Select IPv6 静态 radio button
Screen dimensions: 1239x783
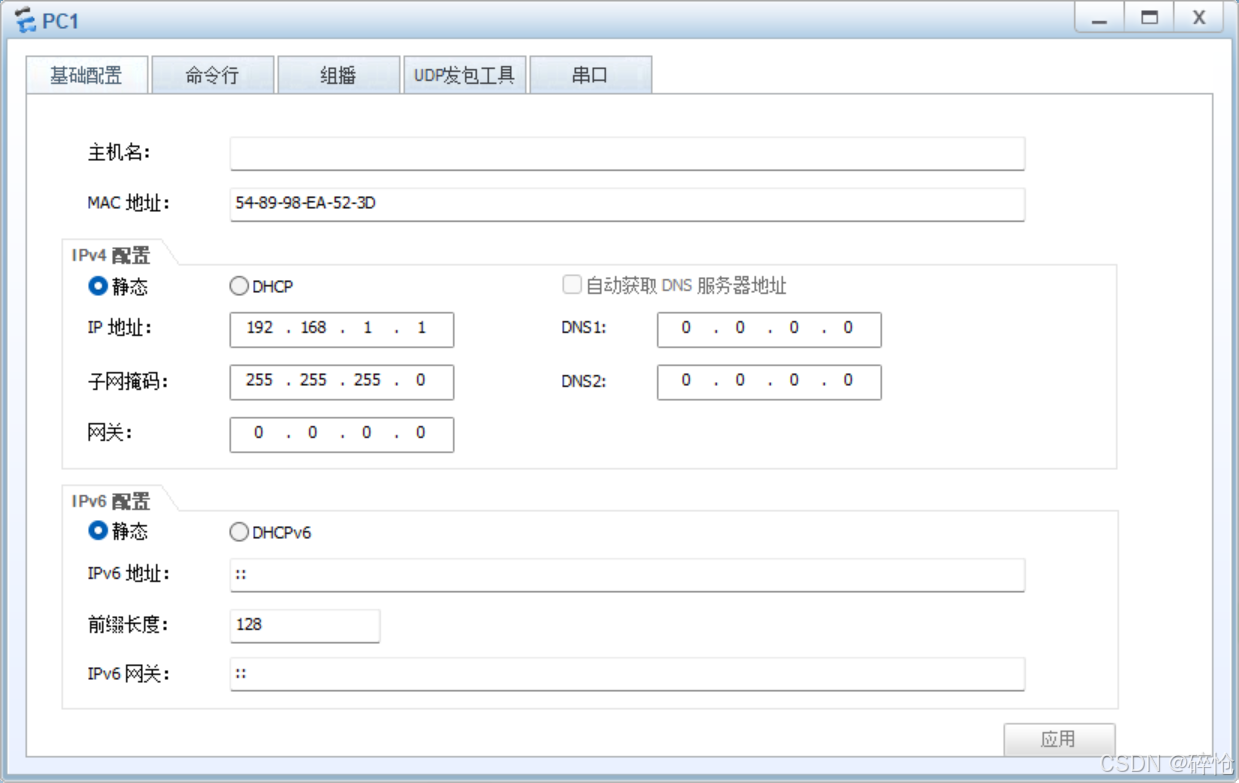point(98,531)
